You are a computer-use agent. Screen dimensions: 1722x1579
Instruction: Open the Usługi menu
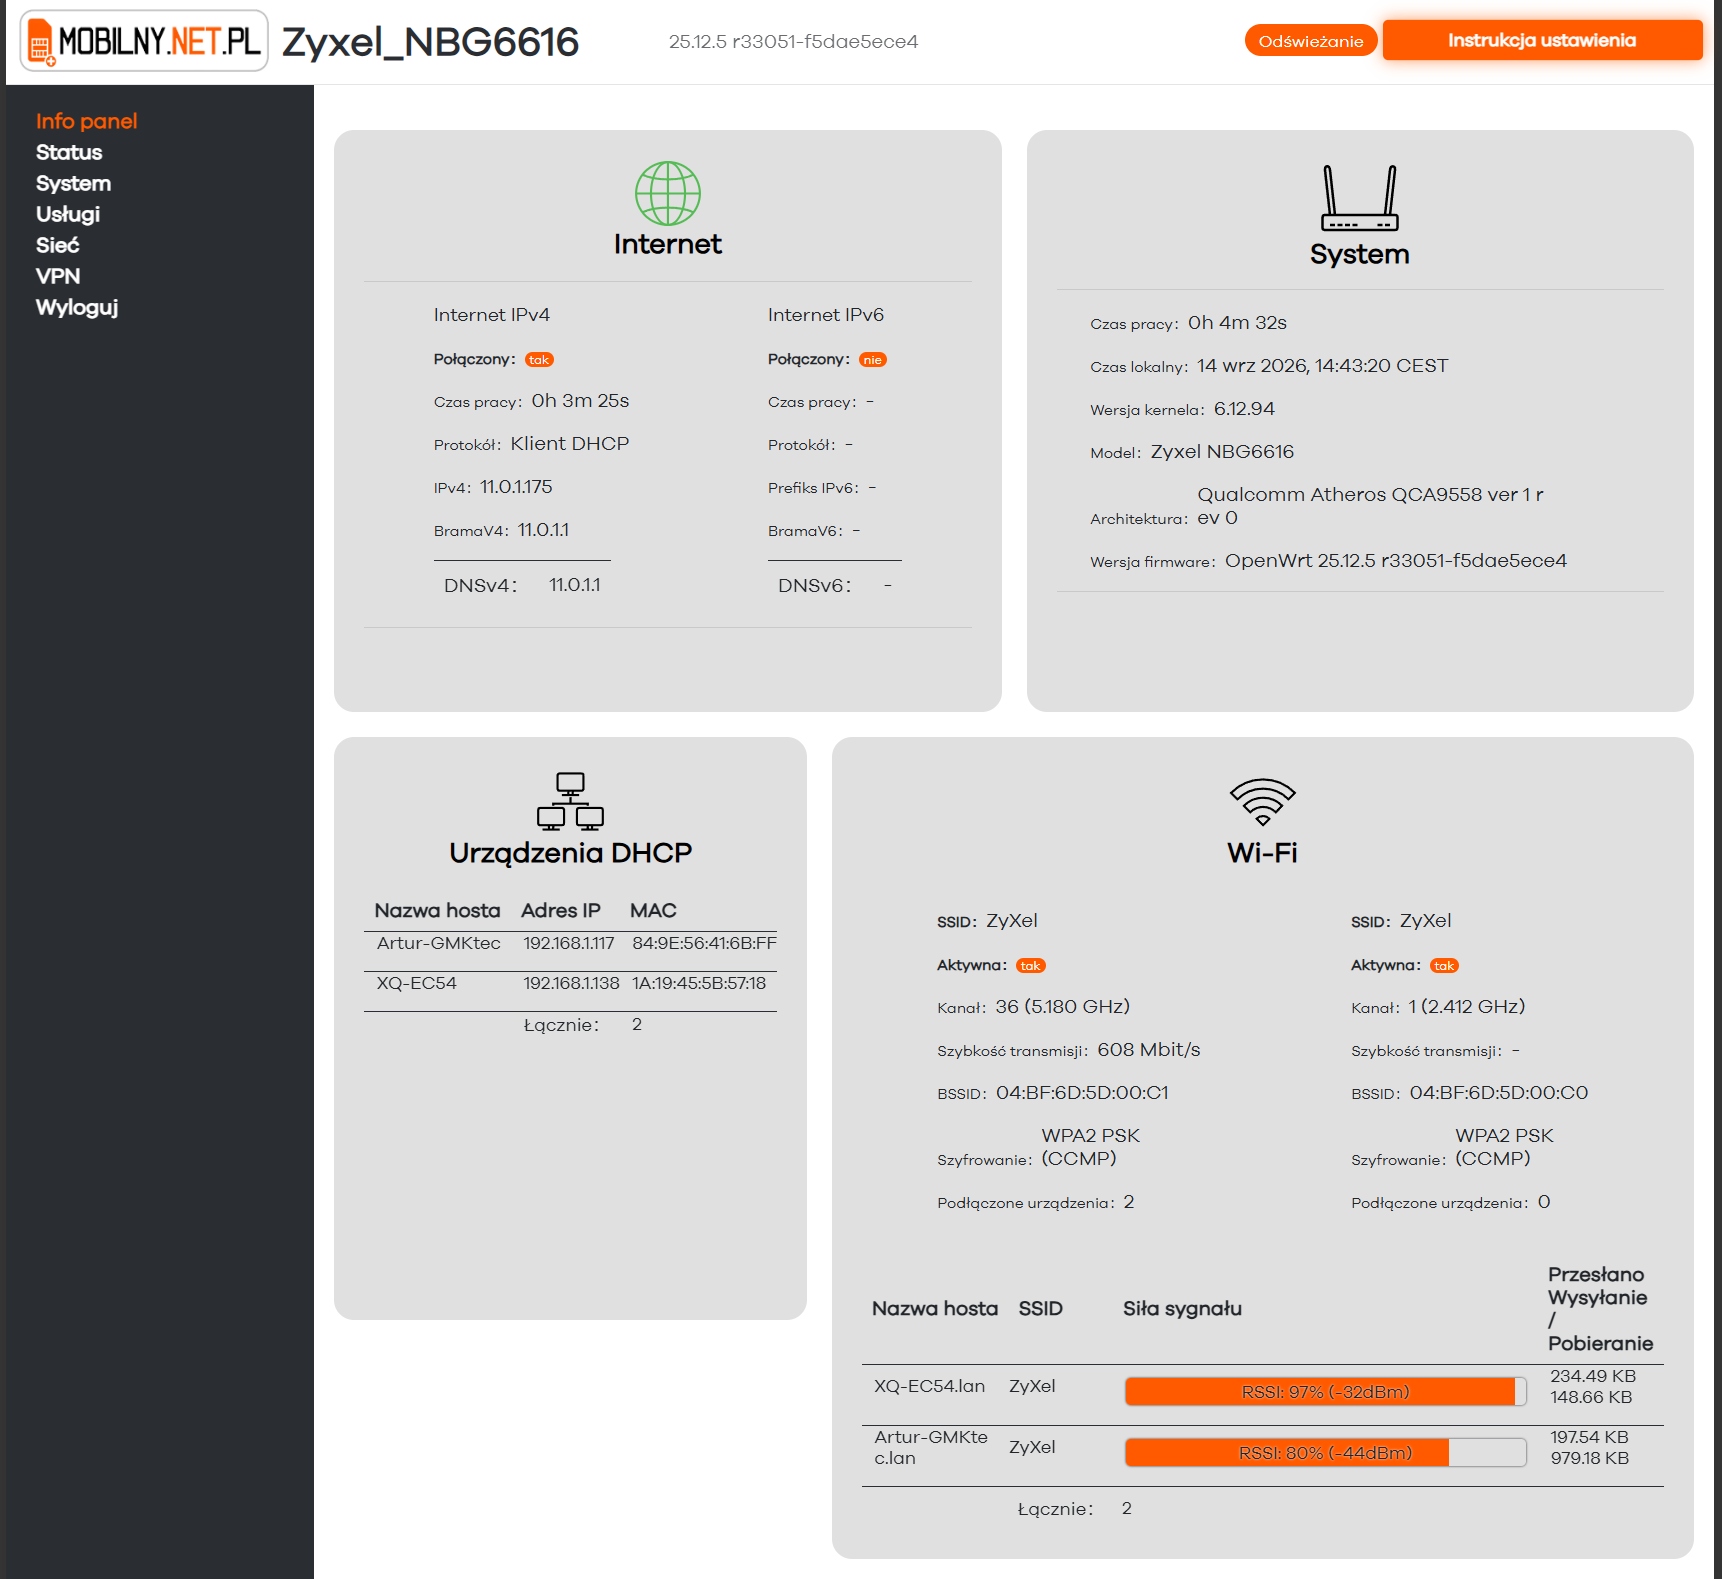(68, 214)
